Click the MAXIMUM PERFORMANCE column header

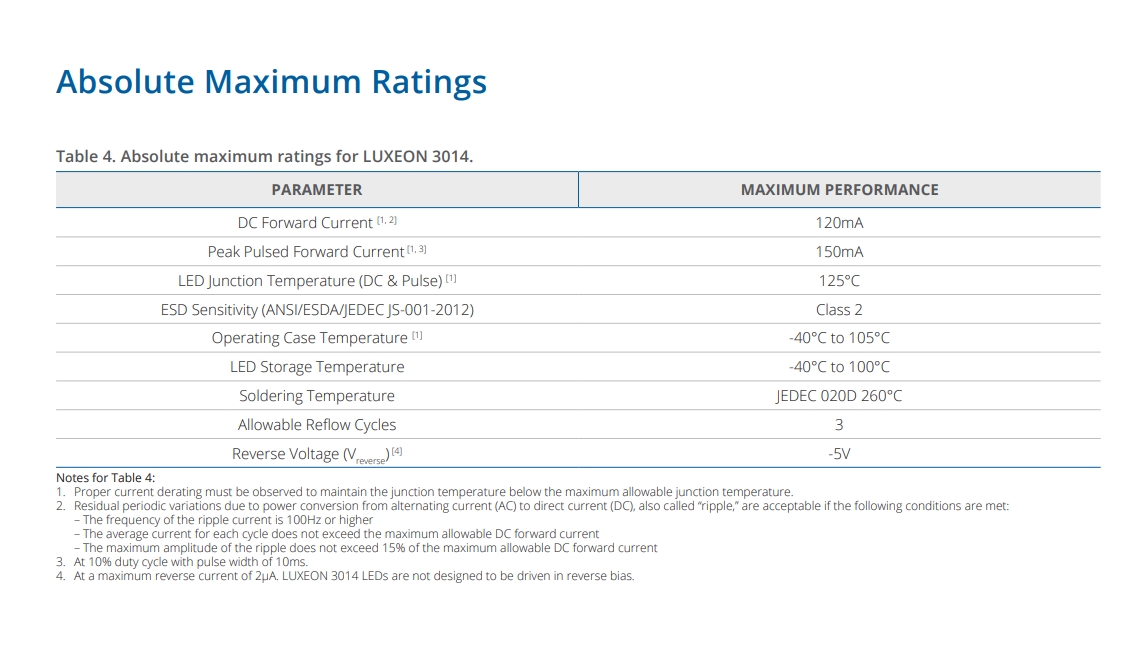pos(840,189)
